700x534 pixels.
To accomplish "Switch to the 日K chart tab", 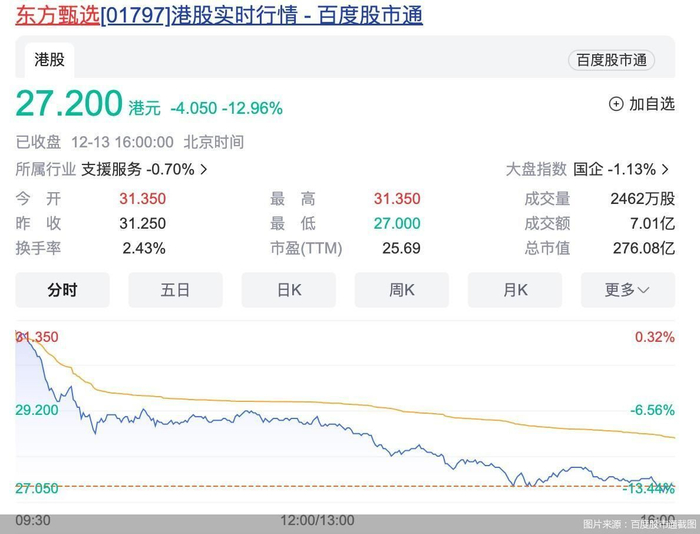I will 289,290.
